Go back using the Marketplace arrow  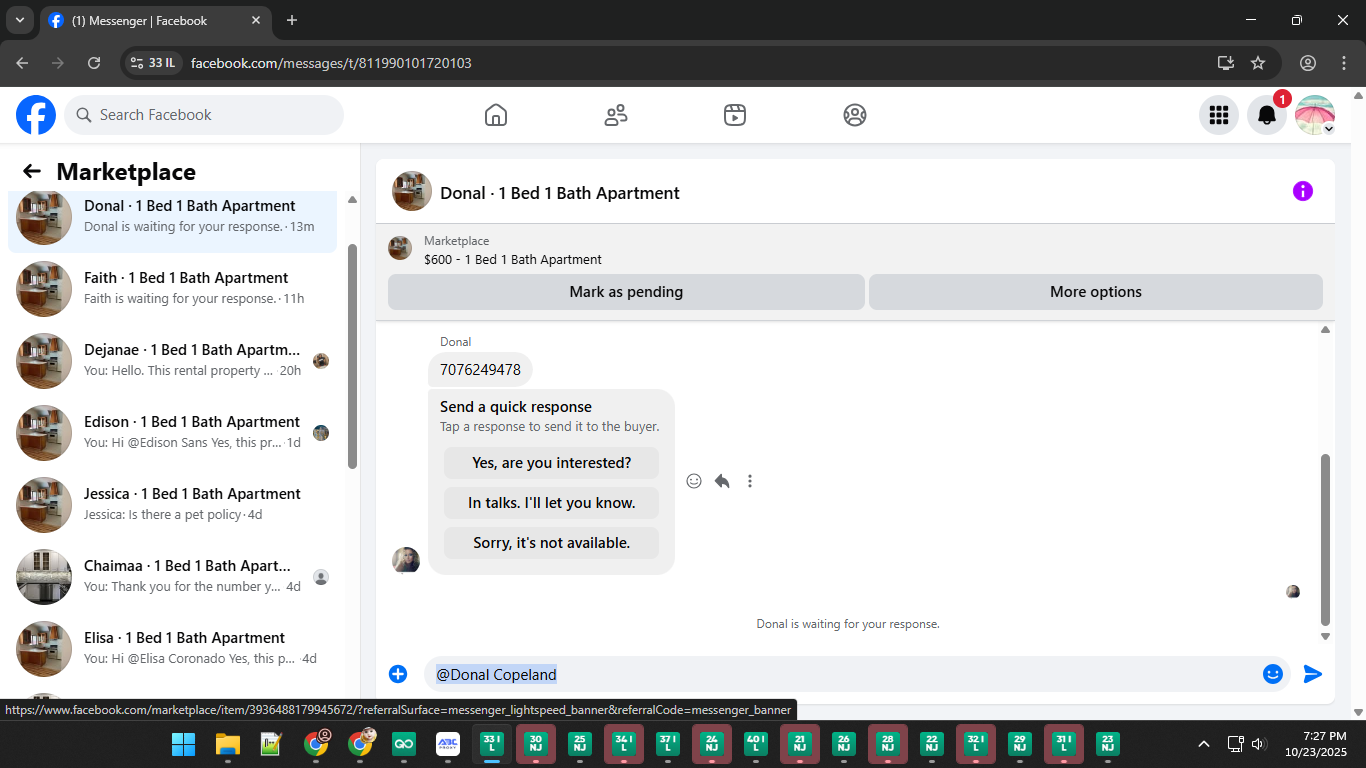(x=32, y=171)
